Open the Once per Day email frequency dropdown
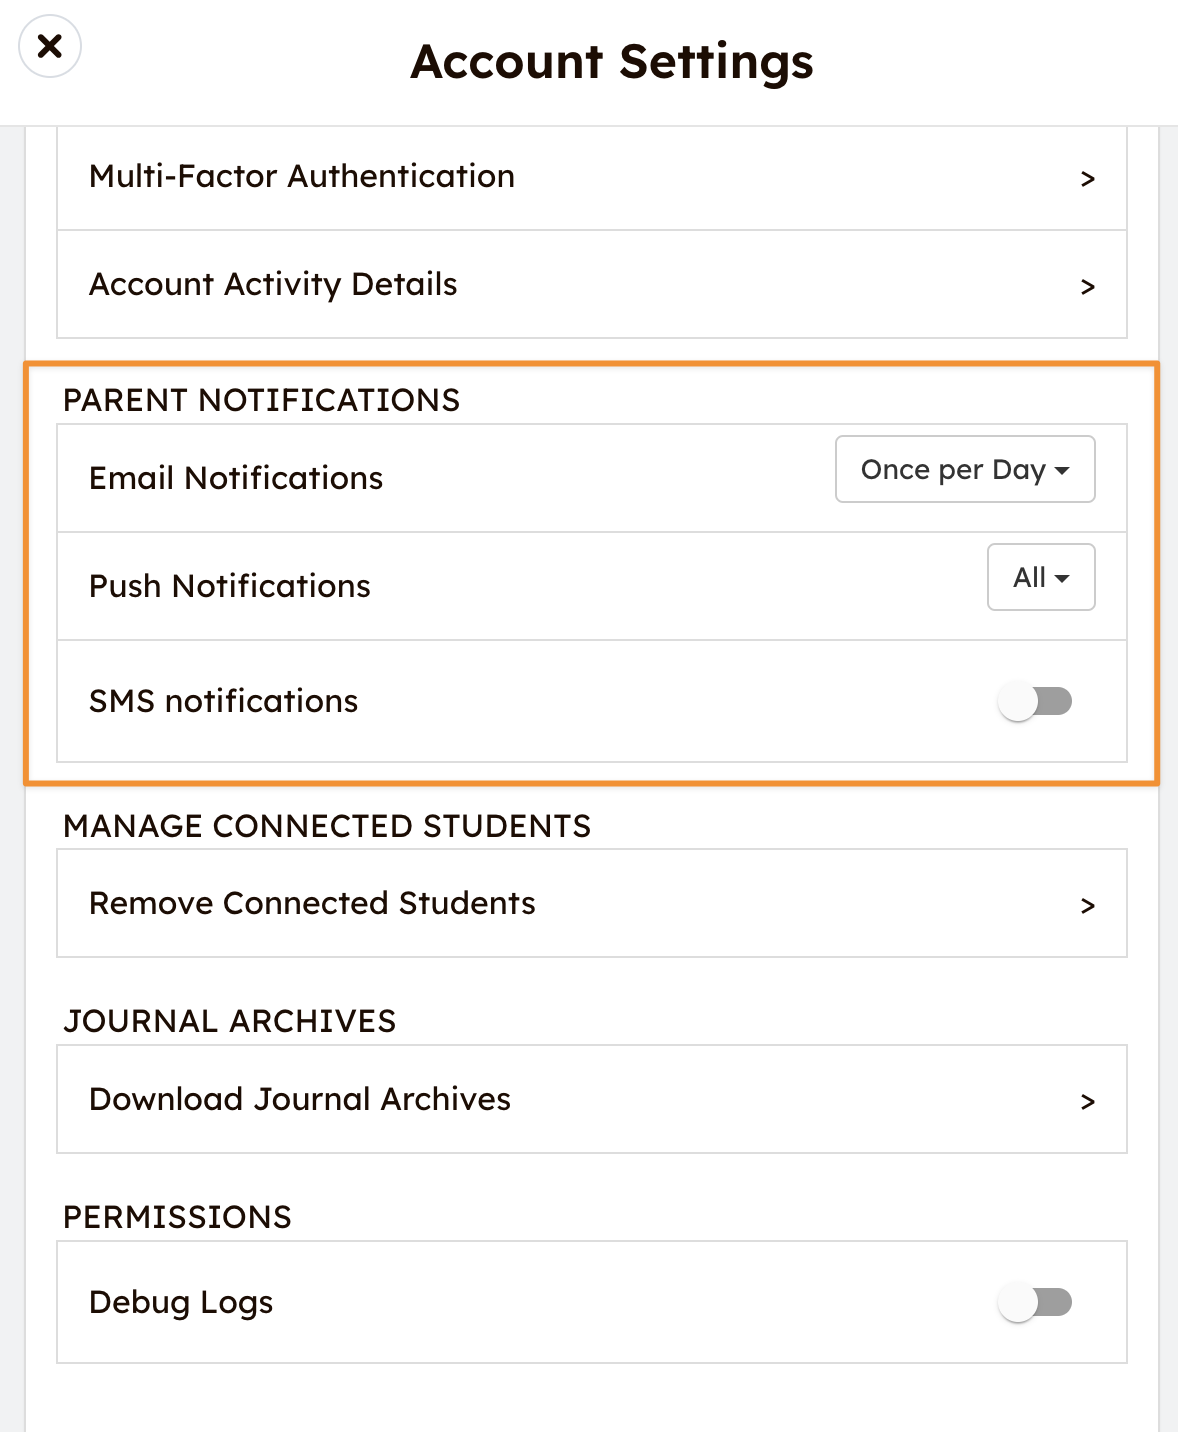 pyautogui.click(x=953, y=469)
